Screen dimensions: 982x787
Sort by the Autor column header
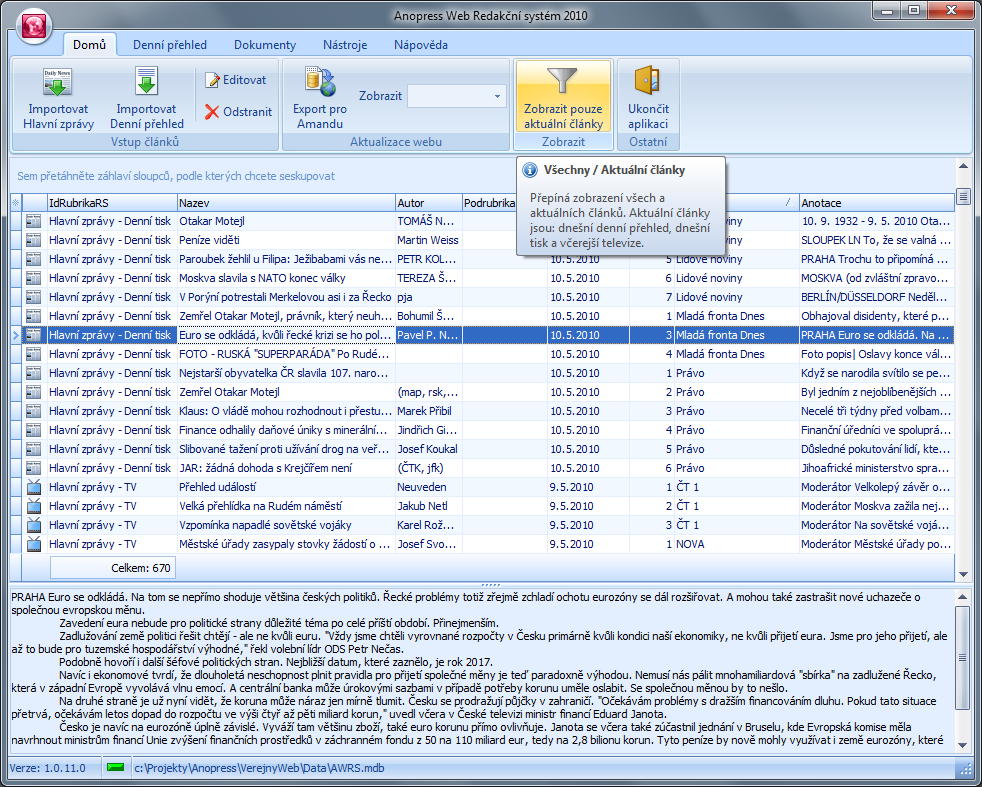coord(428,202)
